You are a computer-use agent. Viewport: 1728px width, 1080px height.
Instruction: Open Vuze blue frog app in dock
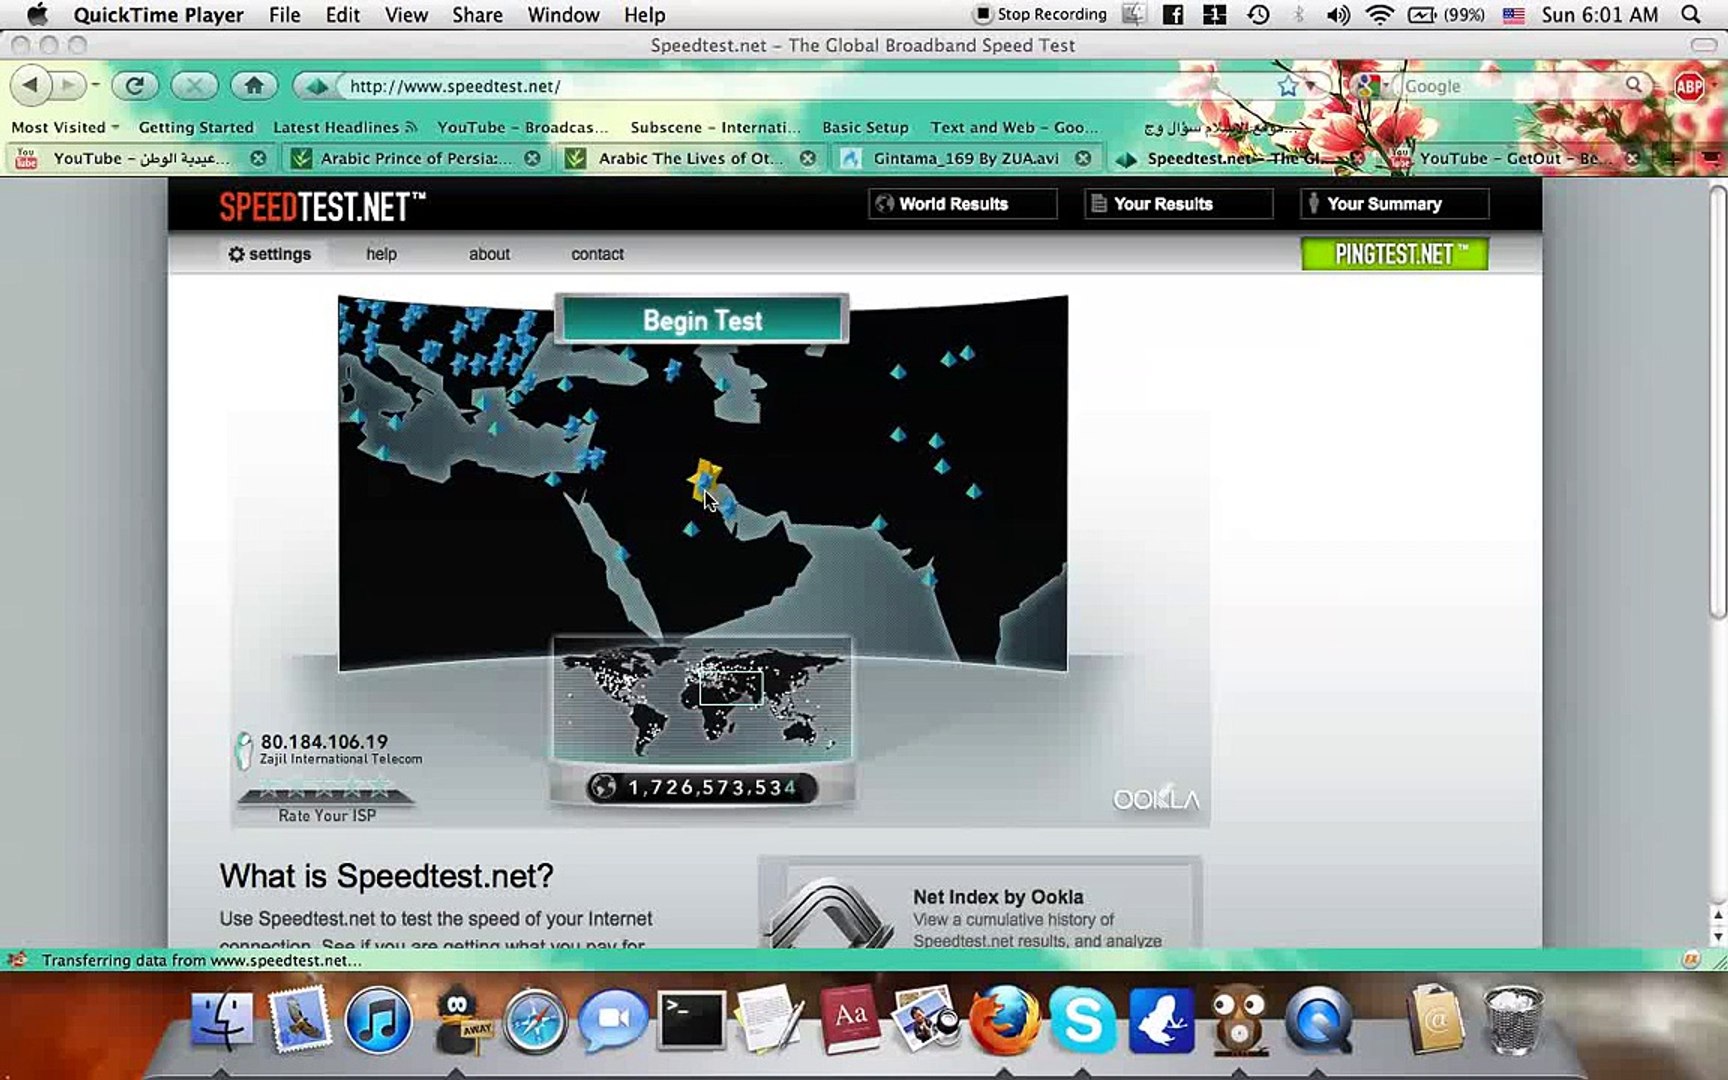[1161, 1020]
